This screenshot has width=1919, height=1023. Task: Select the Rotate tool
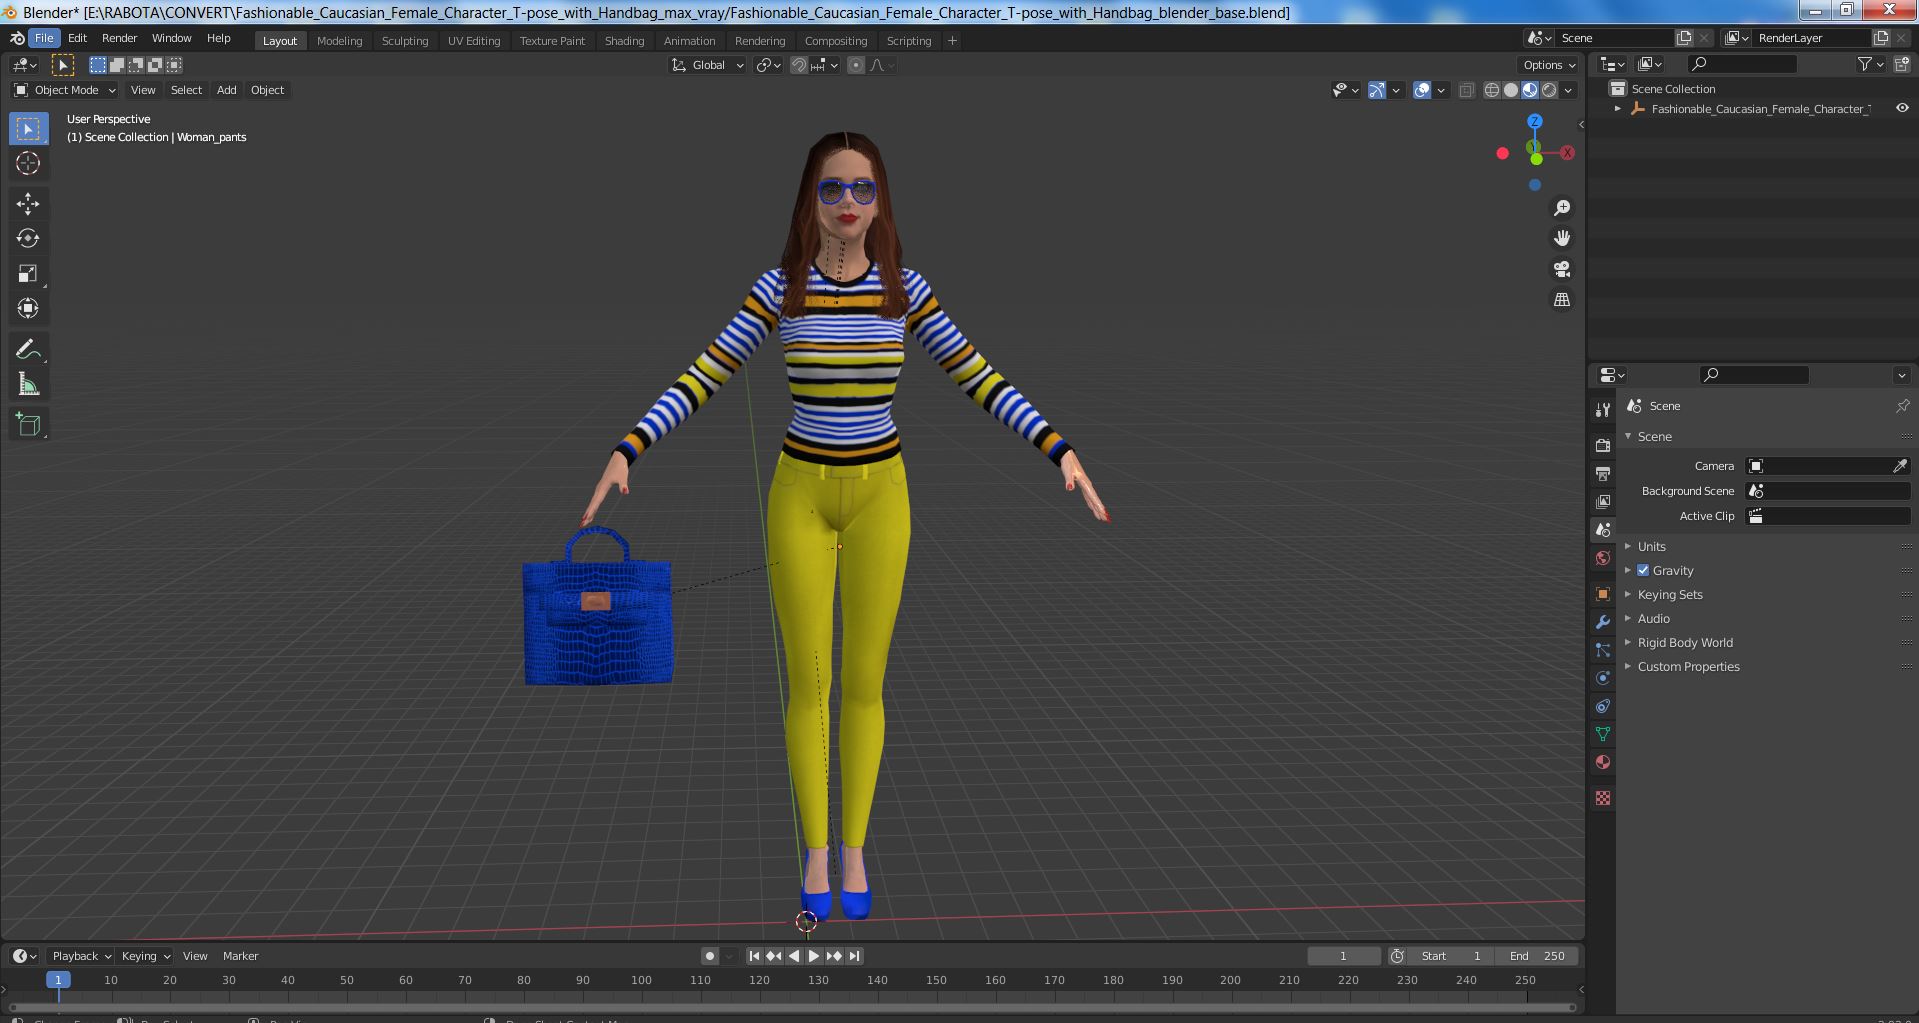click(28, 238)
